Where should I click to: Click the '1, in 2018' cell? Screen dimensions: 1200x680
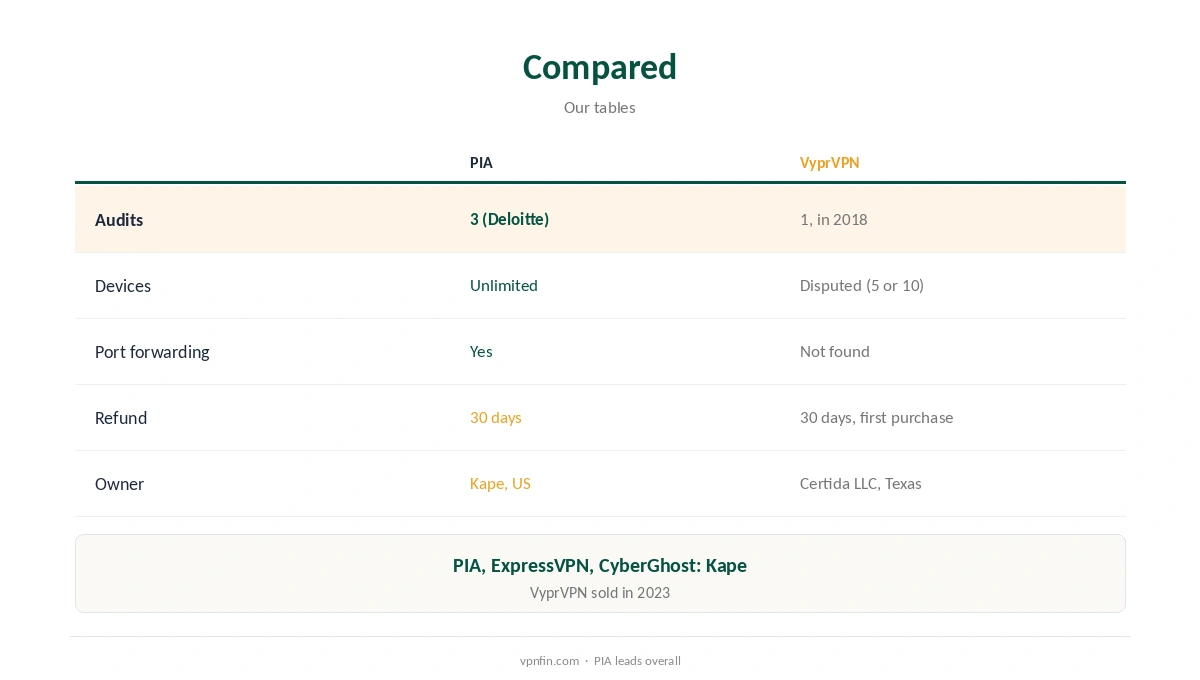pos(833,219)
